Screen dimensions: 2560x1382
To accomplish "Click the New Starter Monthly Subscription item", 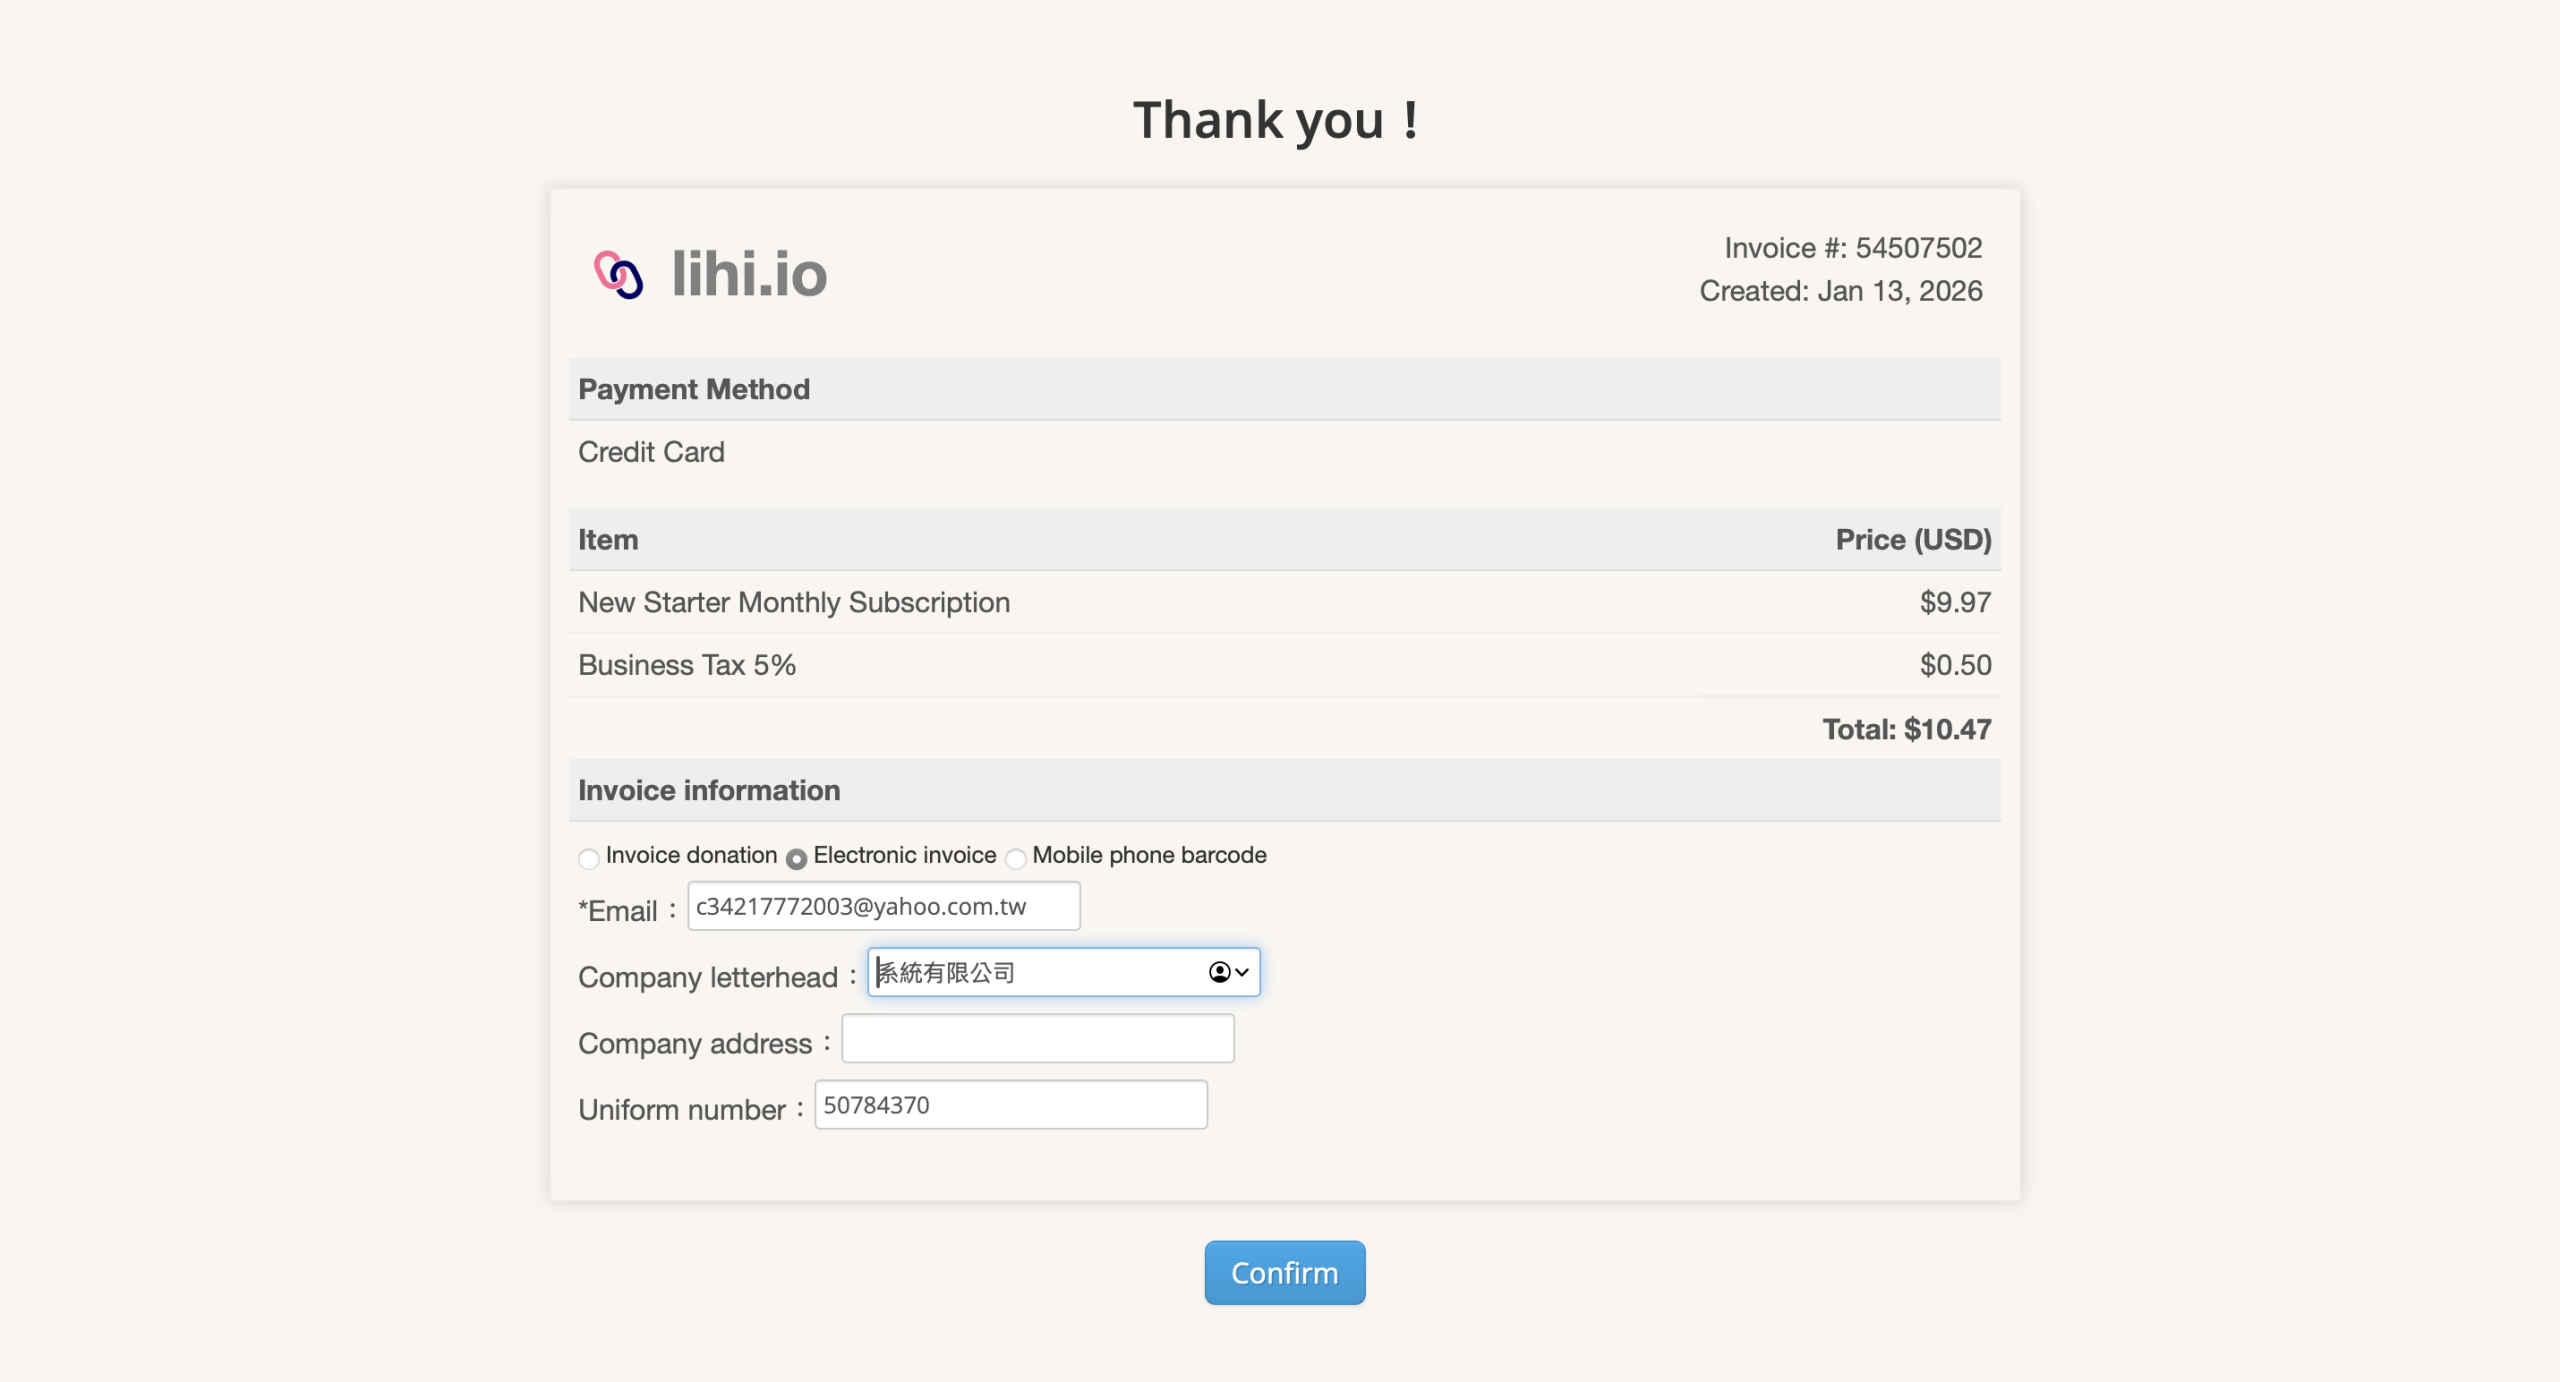I will click(x=794, y=602).
